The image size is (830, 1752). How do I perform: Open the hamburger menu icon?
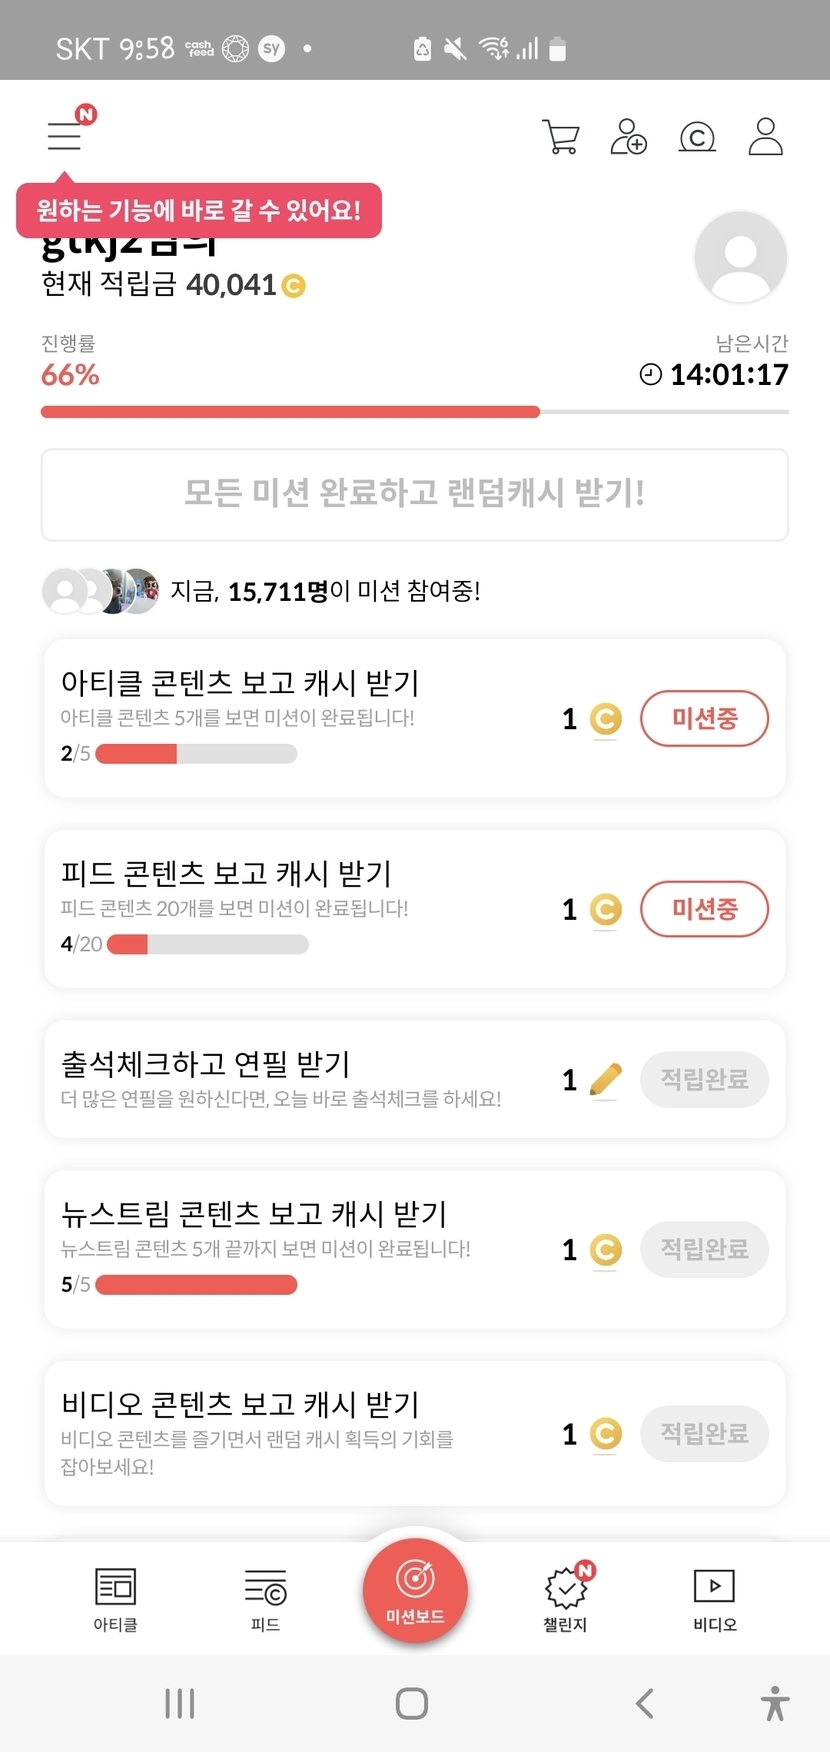[x=65, y=135]
